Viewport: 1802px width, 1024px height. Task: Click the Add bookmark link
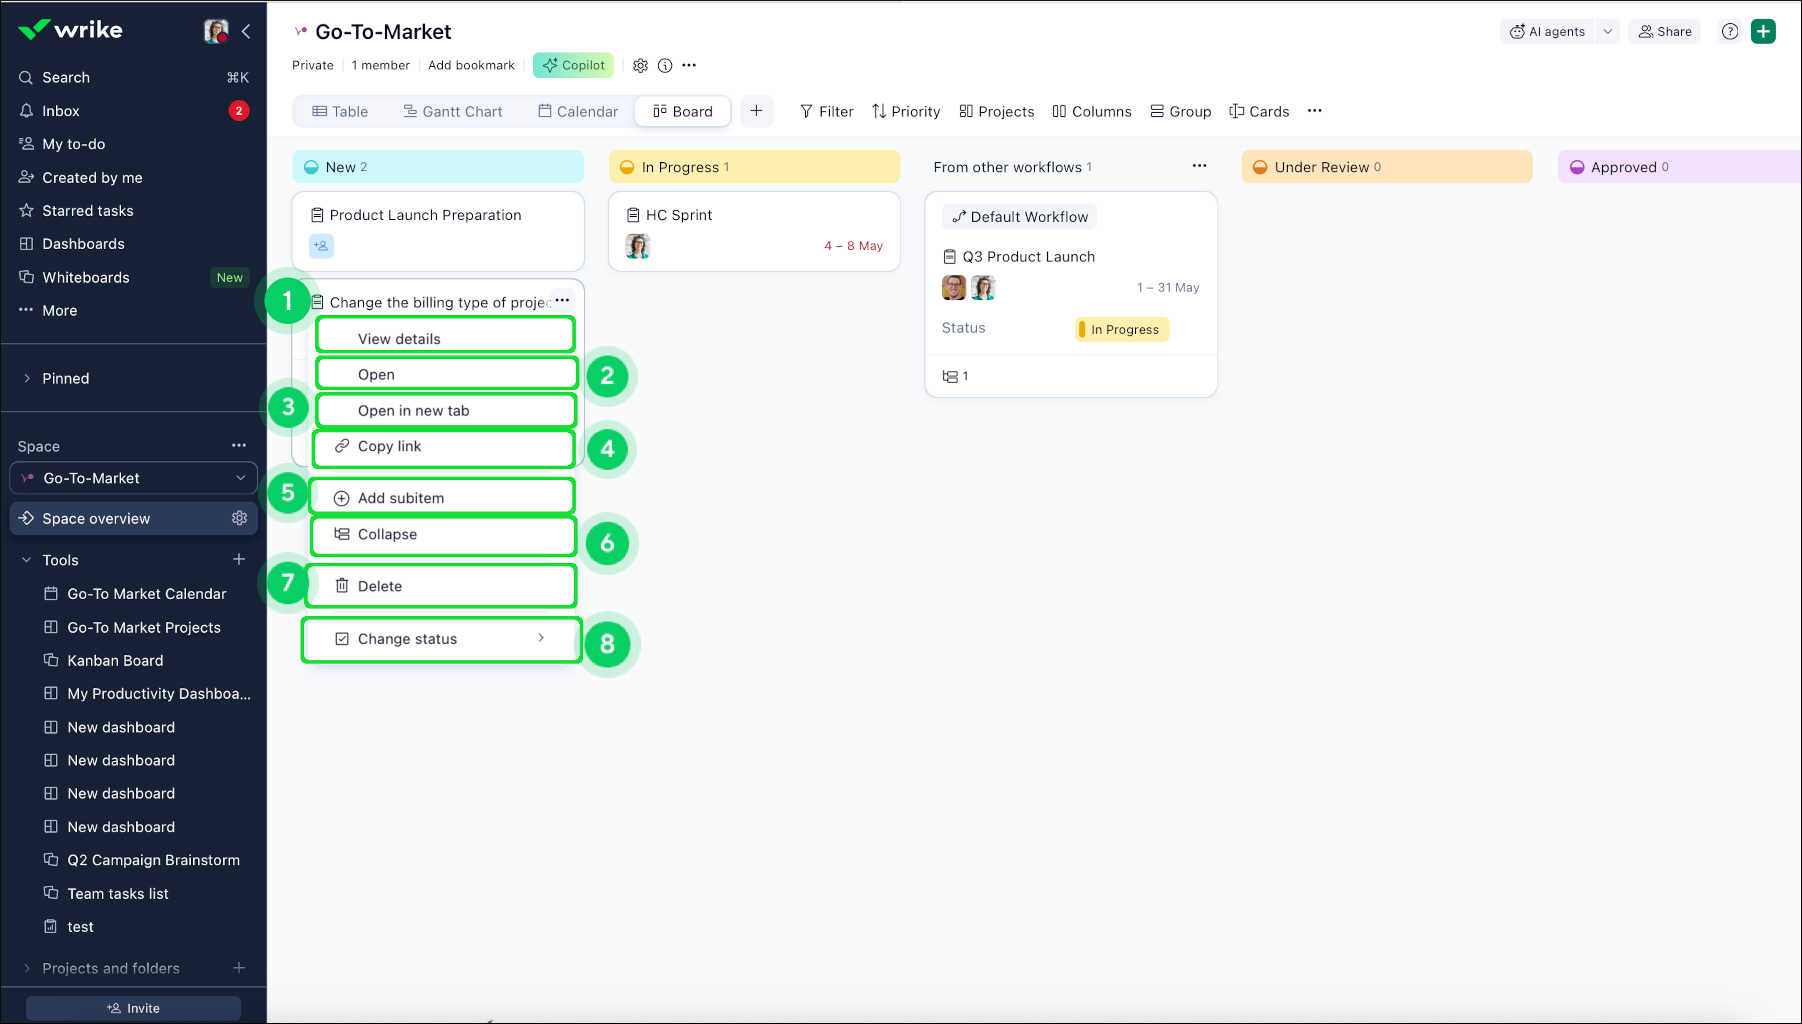coord(471,66)
